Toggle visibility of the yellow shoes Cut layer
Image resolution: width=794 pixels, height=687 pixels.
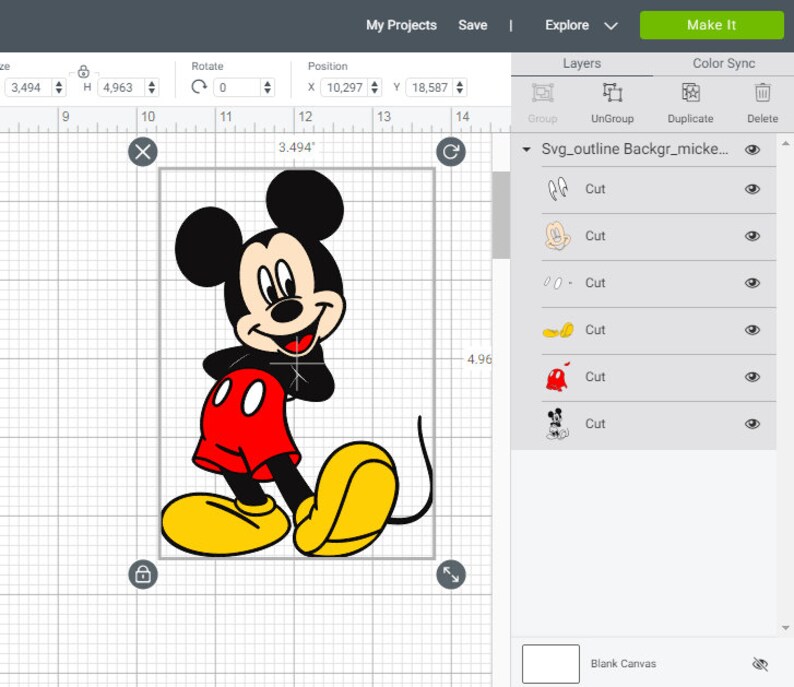(752, 330)
